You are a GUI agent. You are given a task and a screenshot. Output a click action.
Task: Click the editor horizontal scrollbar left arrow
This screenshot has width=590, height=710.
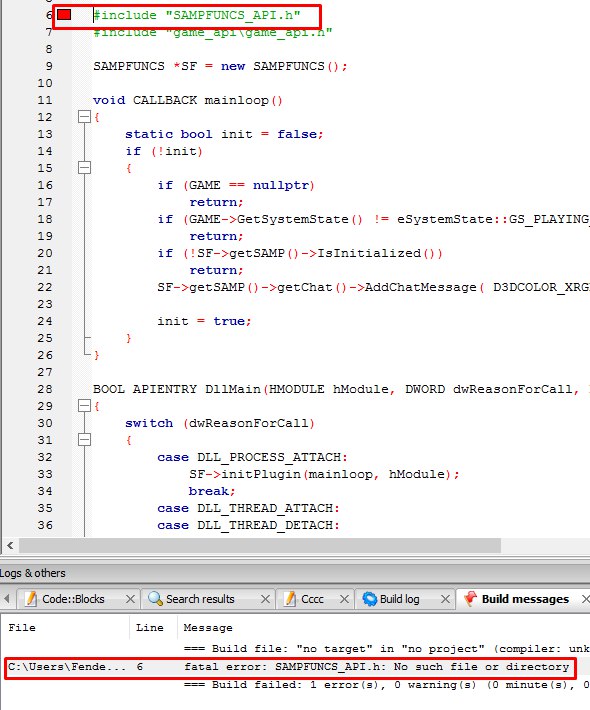click(x=10, y=546)
